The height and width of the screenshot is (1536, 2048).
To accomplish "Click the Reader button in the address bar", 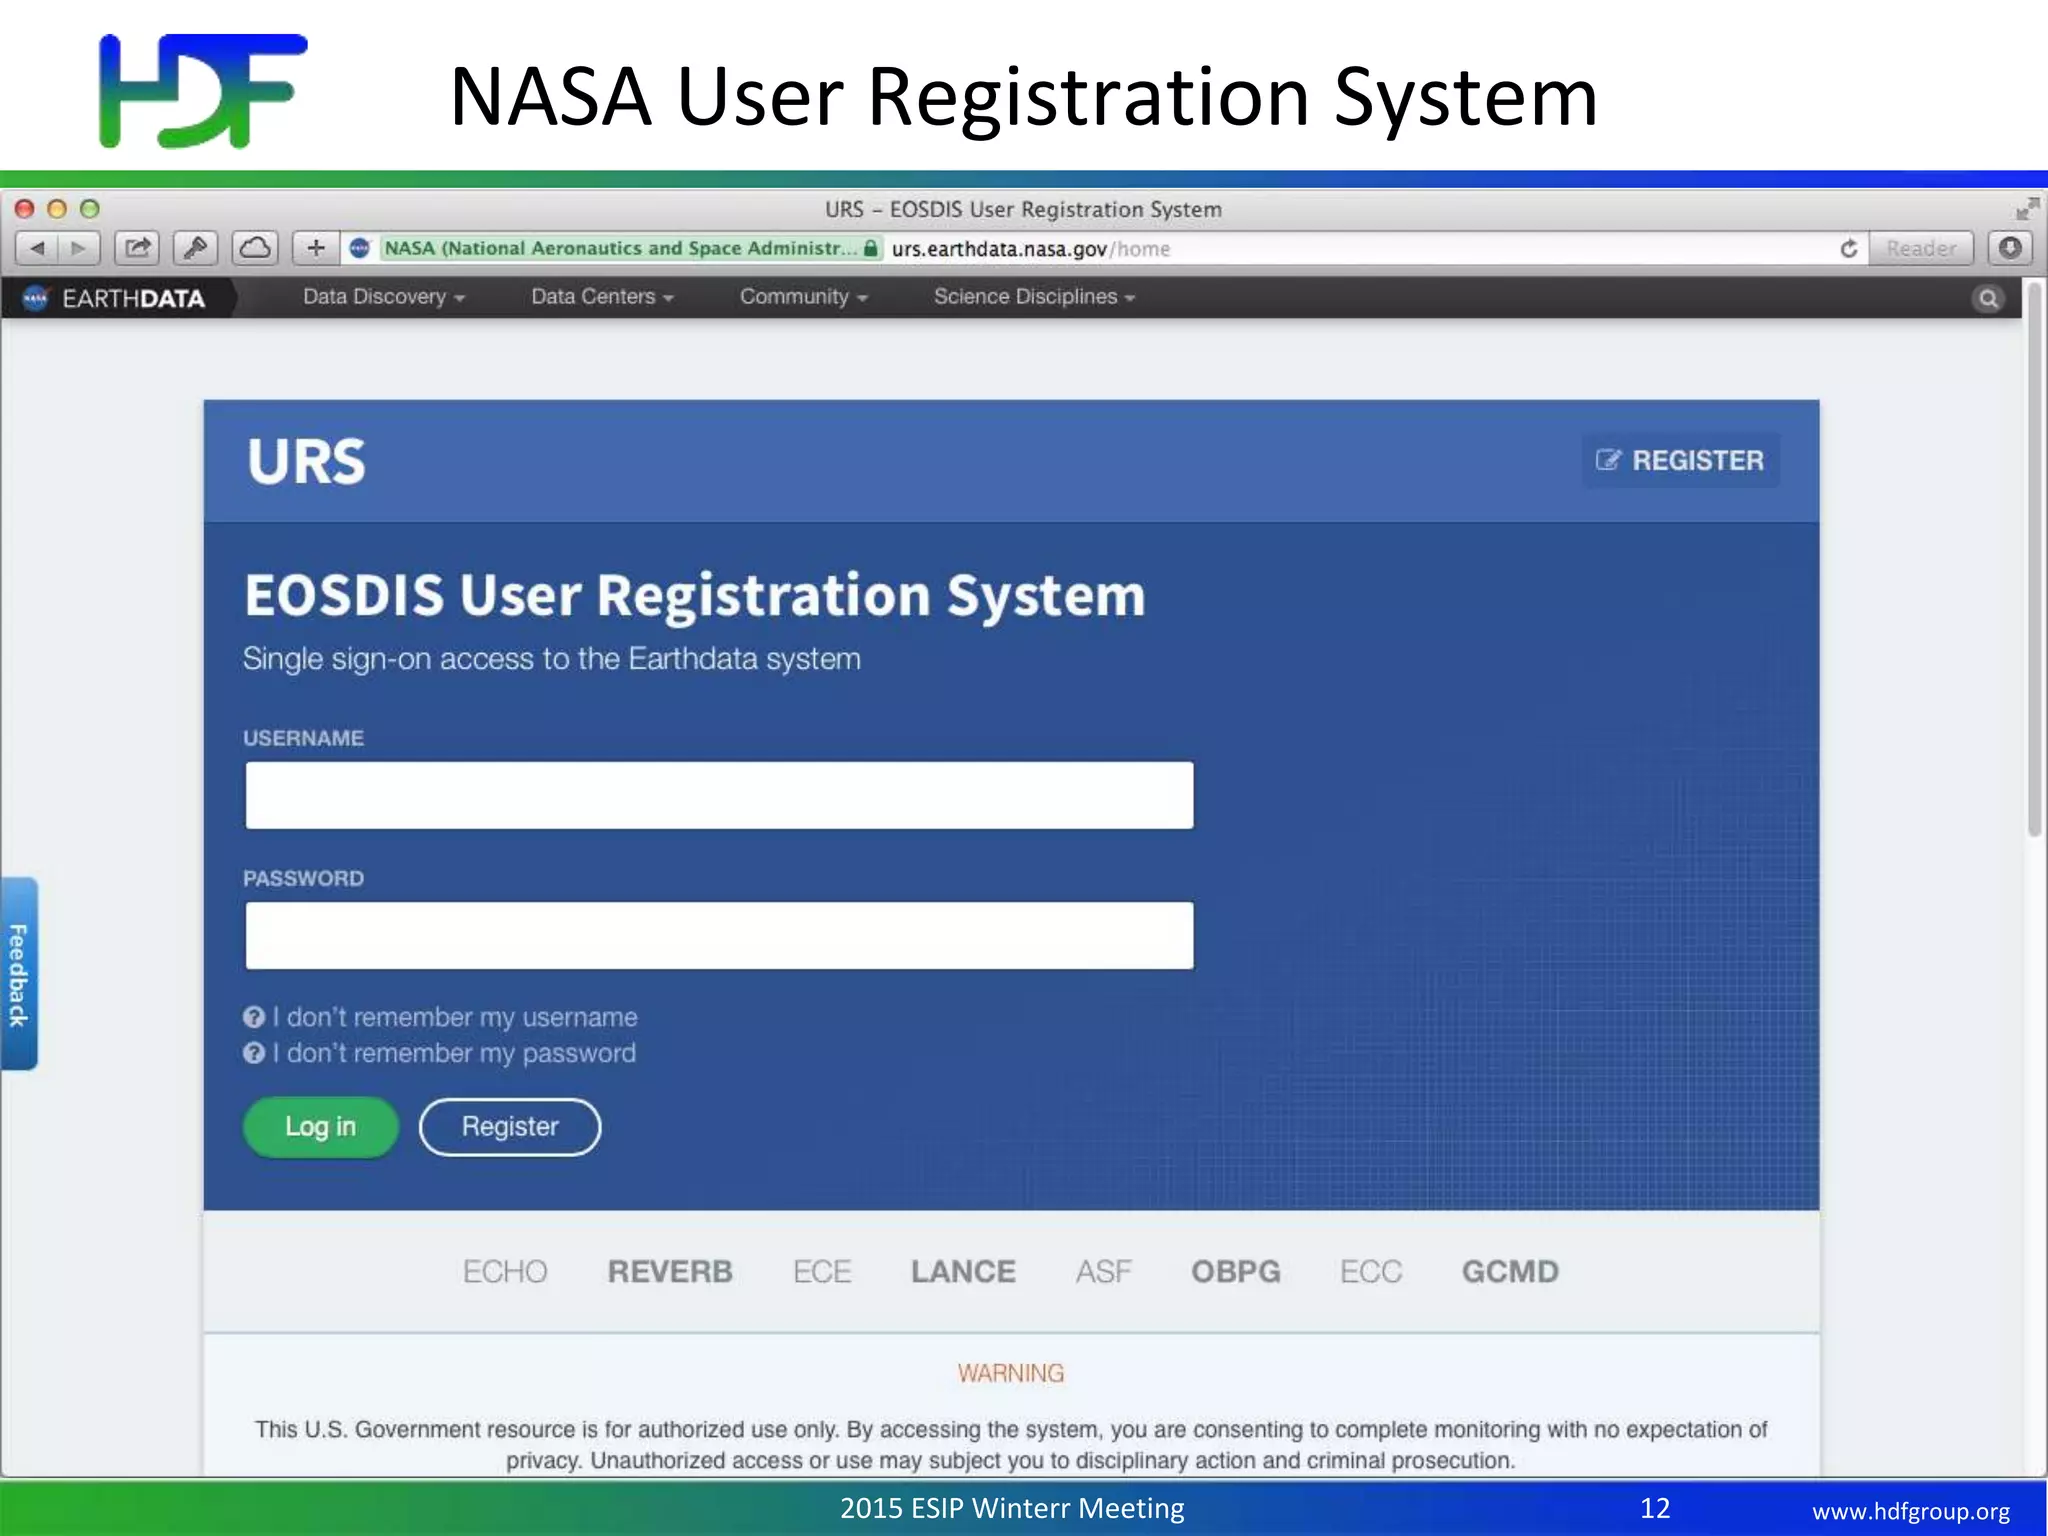I will click(x=1921, y=248).
